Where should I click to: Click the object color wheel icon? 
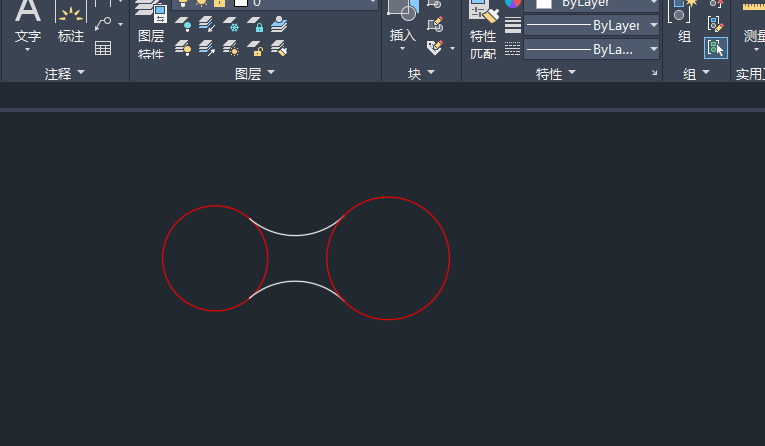(x=513, y=4)
